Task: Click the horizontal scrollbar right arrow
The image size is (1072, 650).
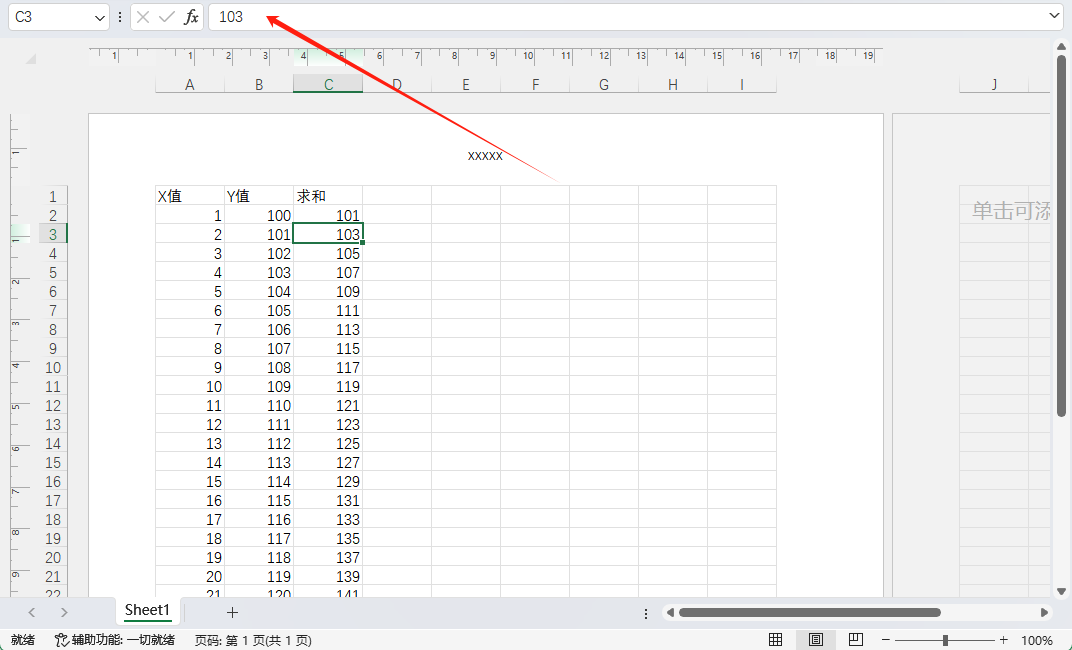Action: pyautogui.click(x=1045, y=612)
